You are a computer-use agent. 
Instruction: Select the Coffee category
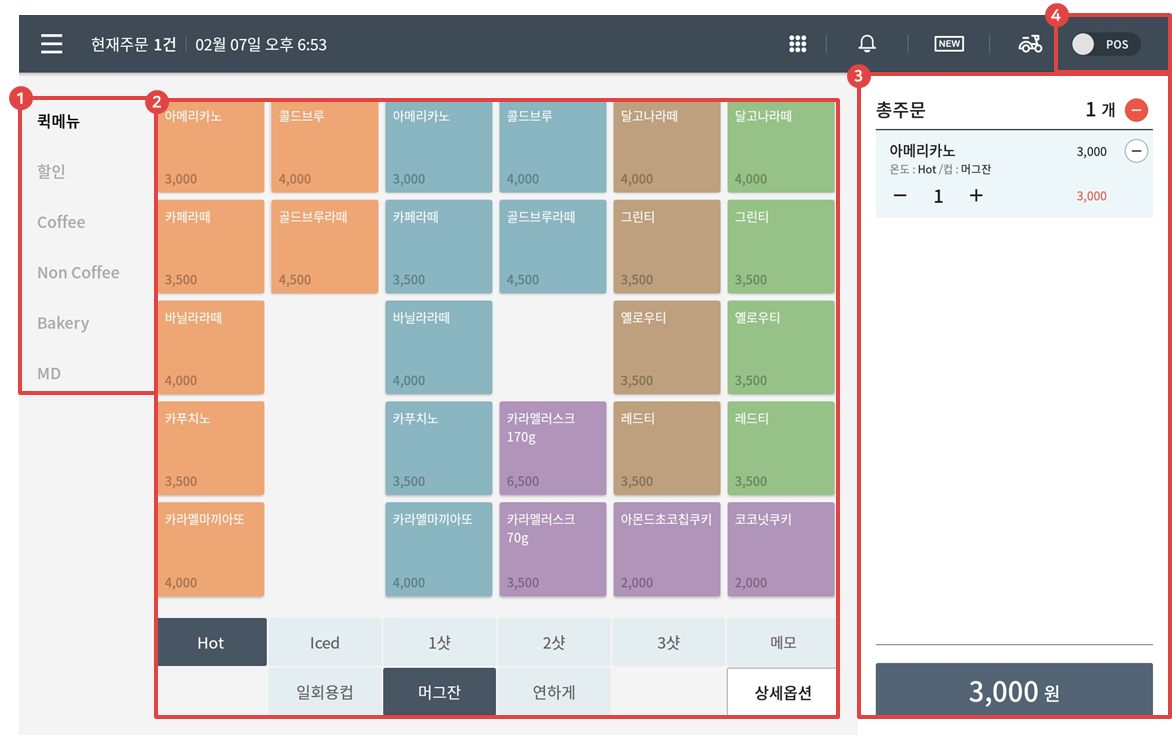[x=61, y=222]
